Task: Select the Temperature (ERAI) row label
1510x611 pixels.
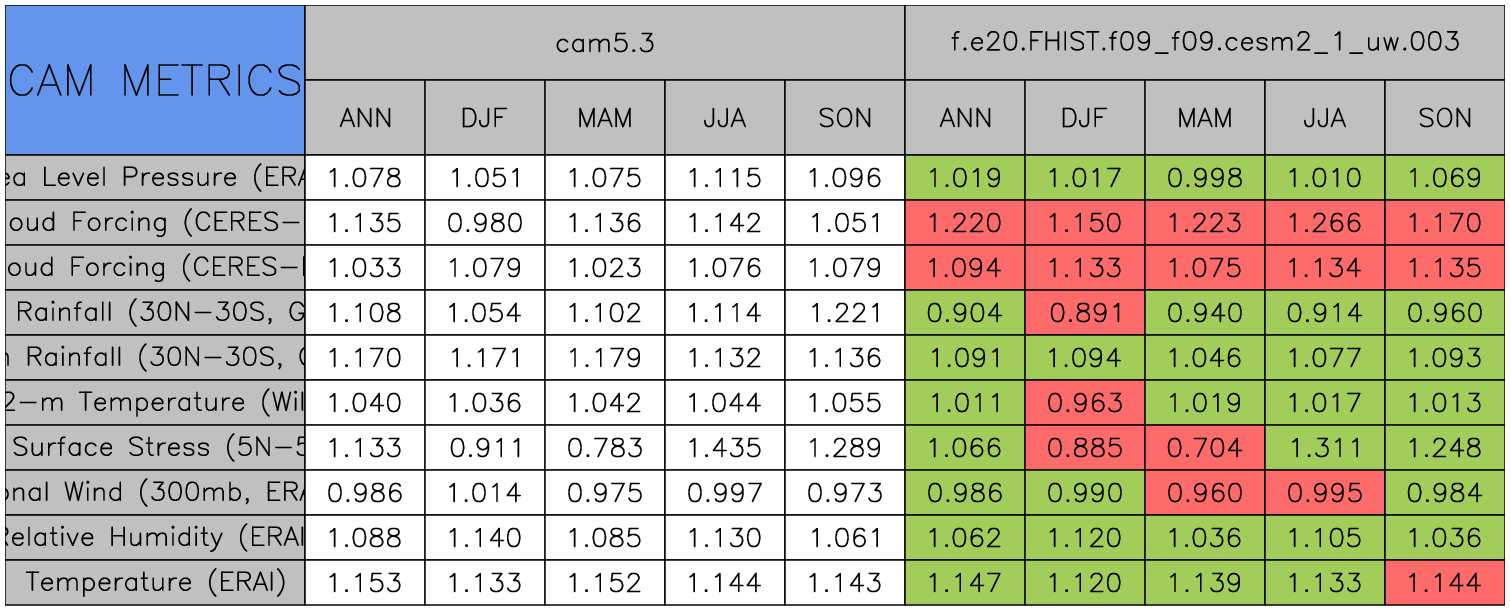Action: [155, 582]
